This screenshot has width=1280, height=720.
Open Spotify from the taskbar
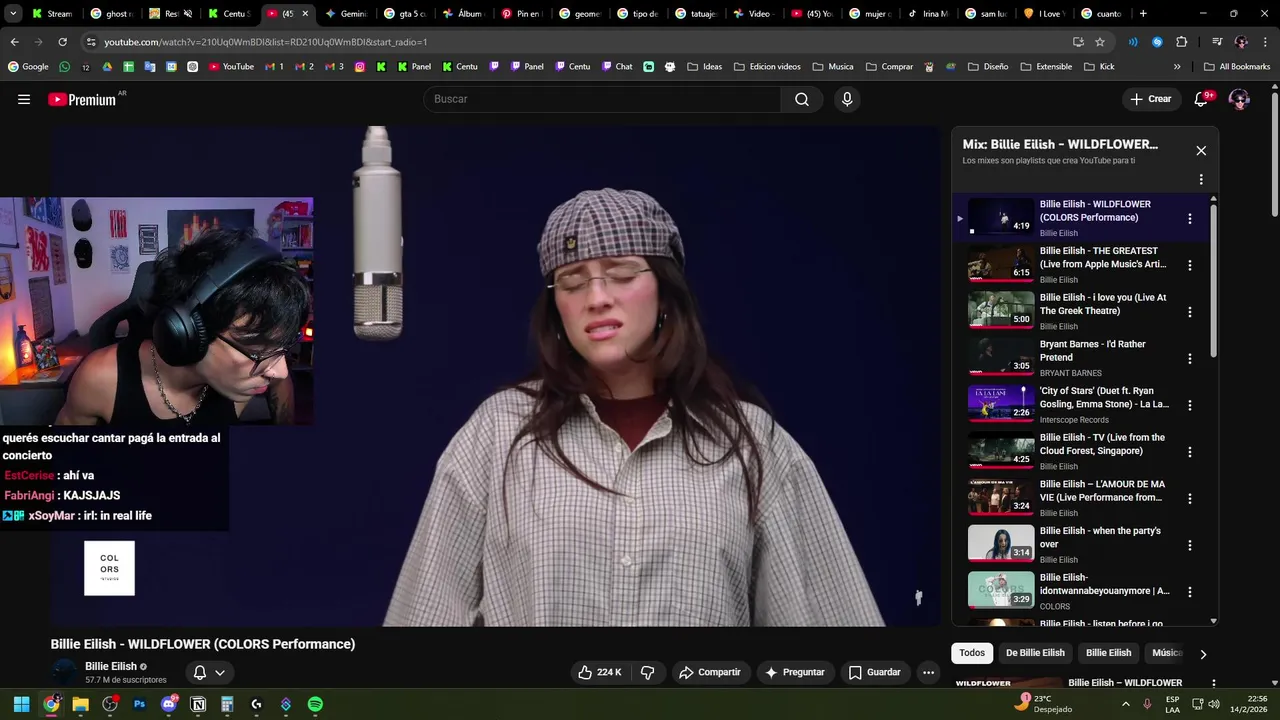[315, 704]
